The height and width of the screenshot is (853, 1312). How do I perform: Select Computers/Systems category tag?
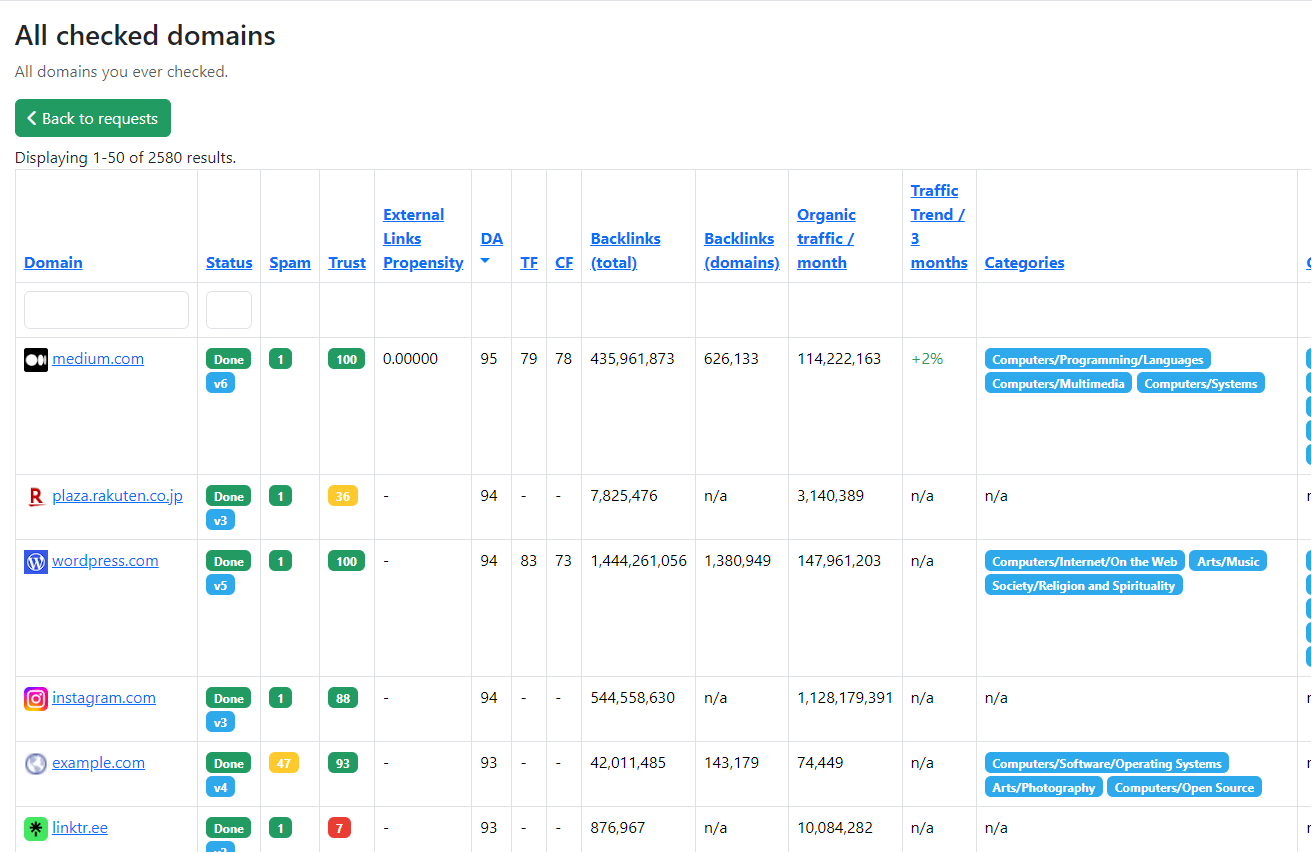coord(1201,383)
